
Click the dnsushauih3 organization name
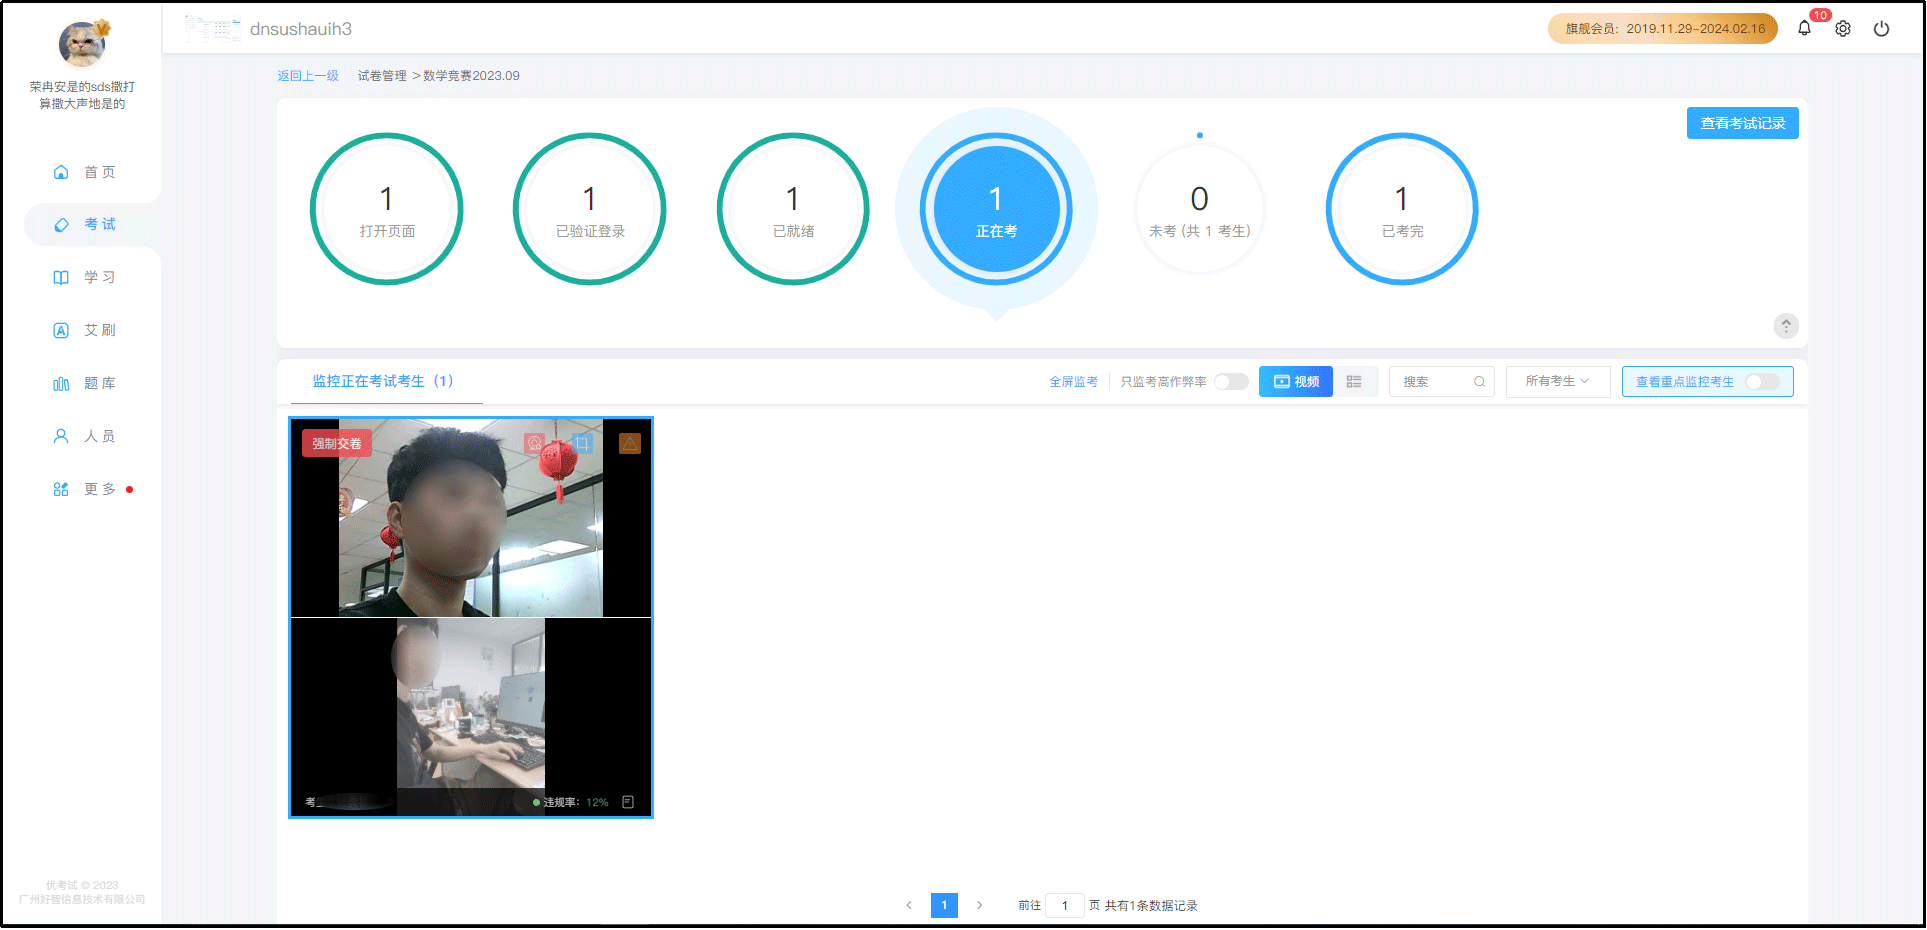pyautogui.click(x=301, y=29)
